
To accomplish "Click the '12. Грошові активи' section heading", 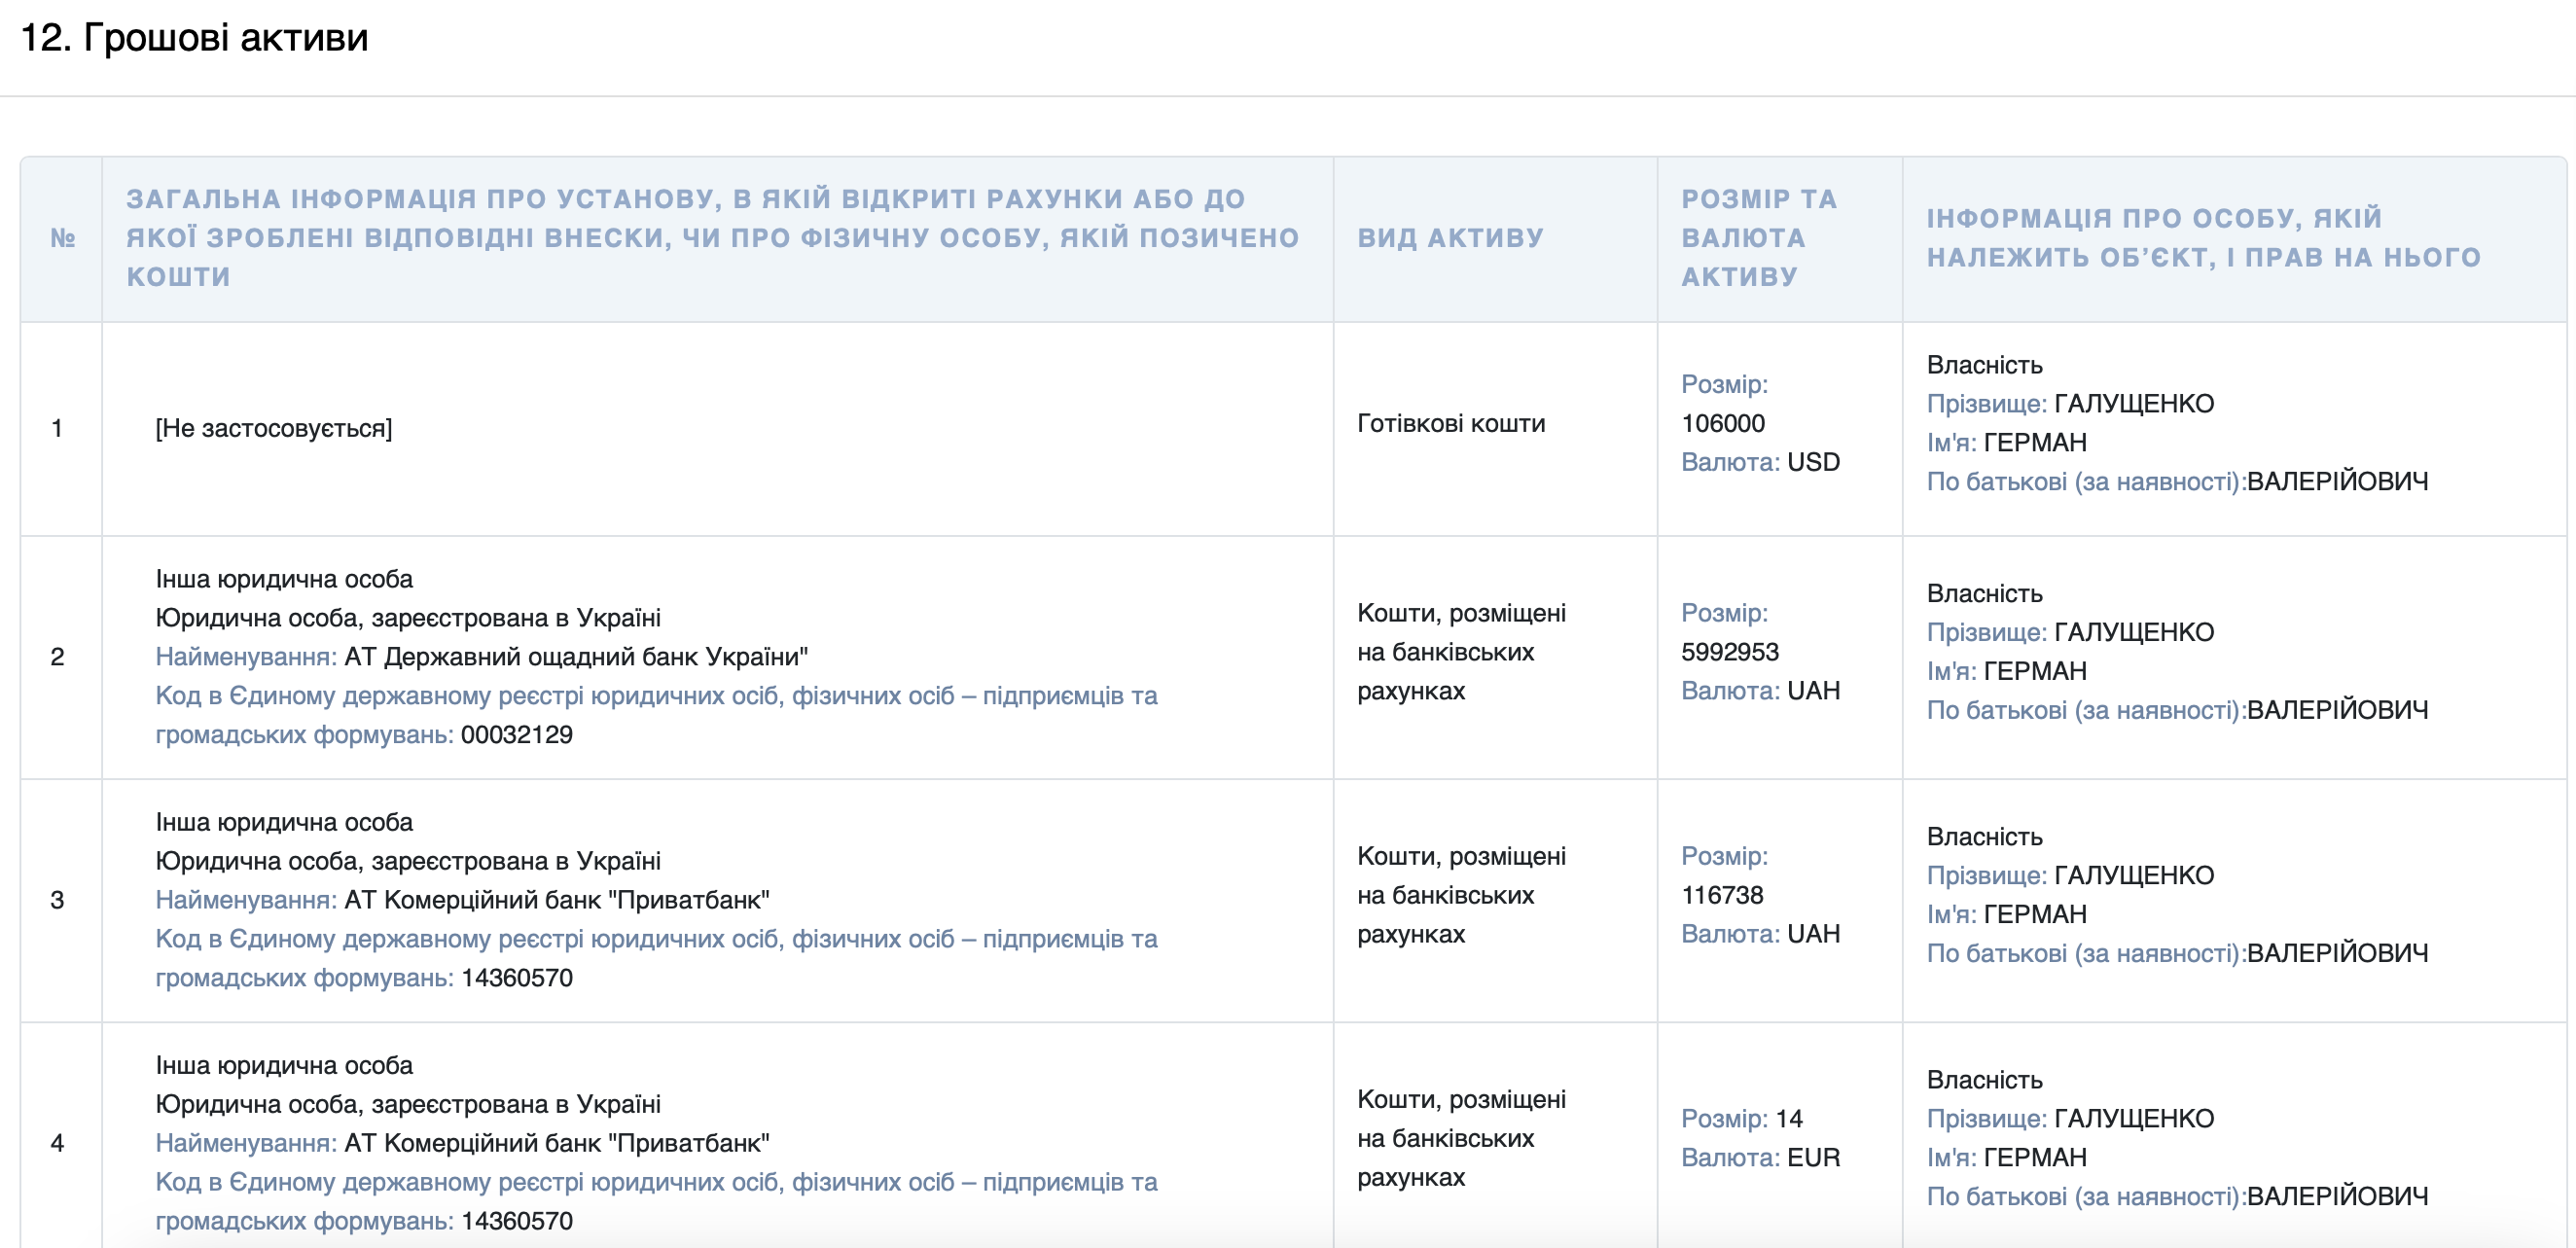I will (194, 38).
